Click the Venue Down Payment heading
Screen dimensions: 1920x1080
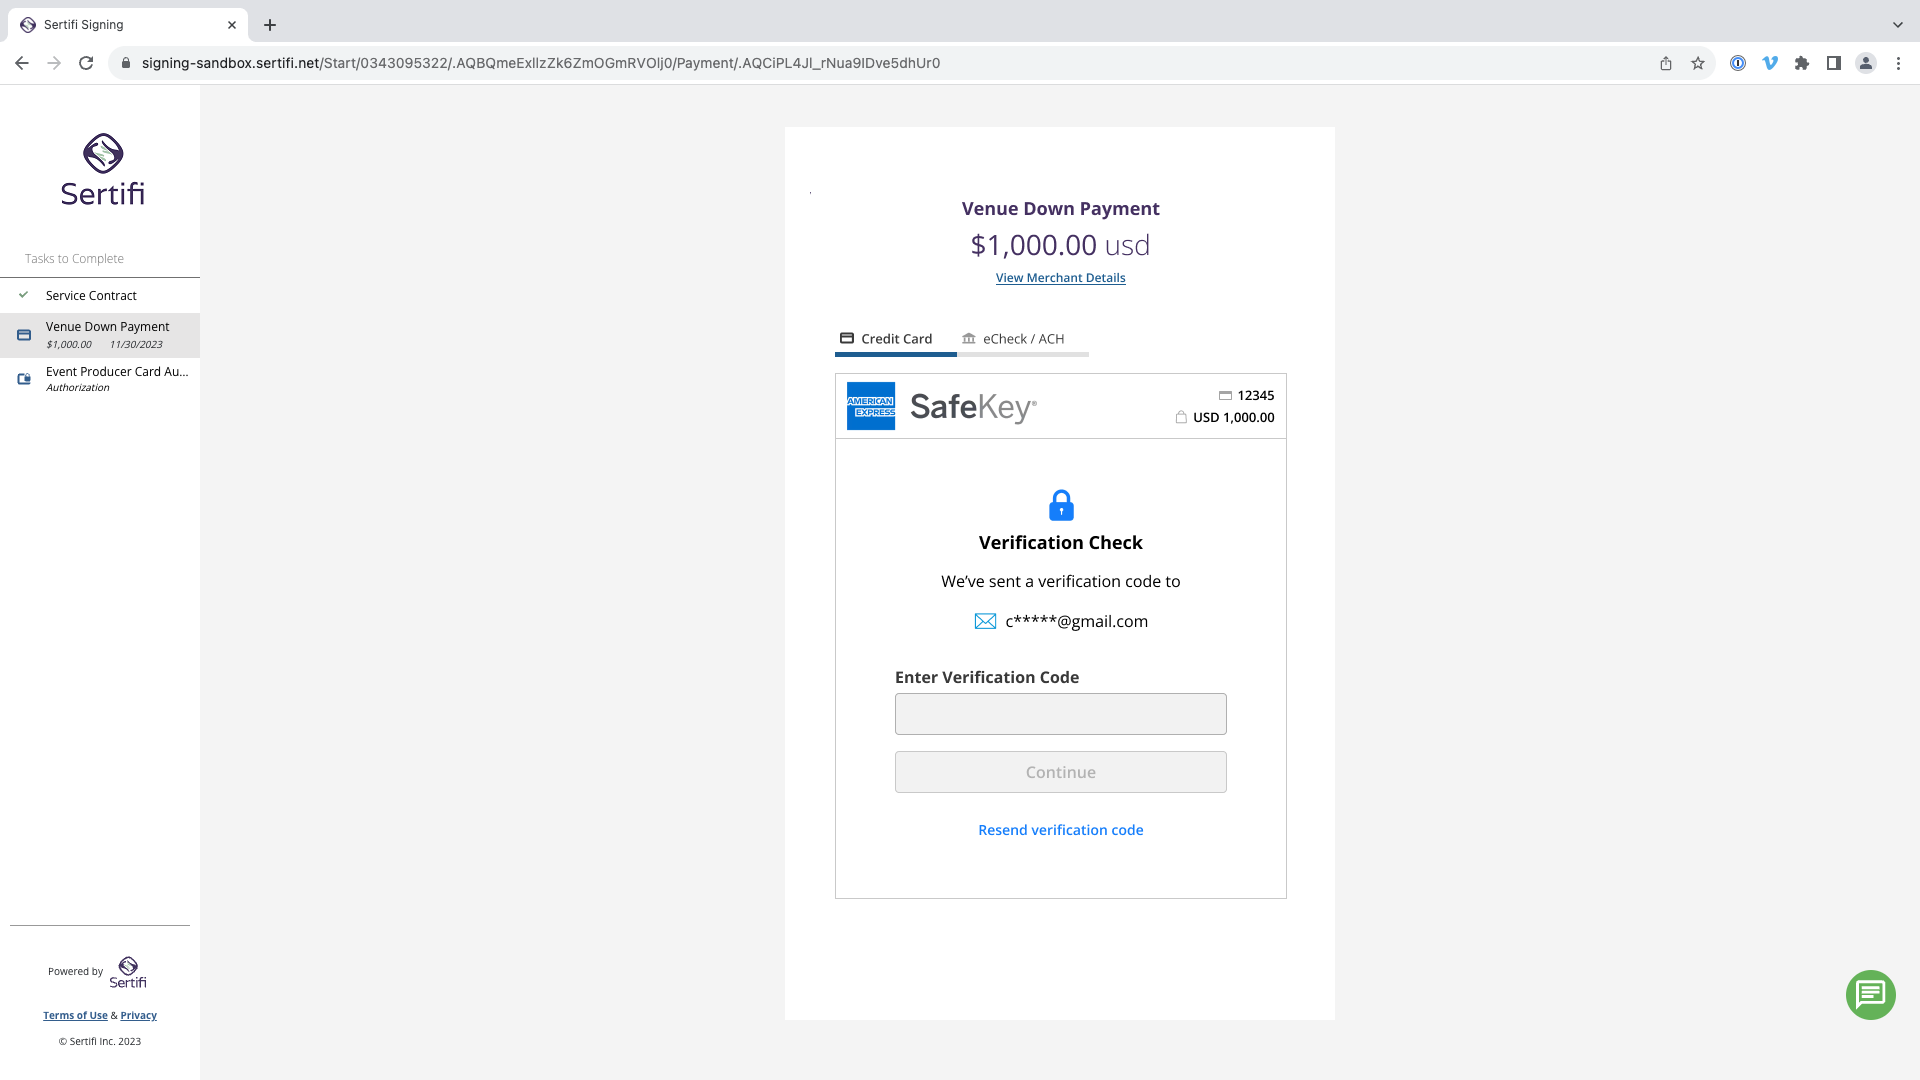tap(1060, 209)
